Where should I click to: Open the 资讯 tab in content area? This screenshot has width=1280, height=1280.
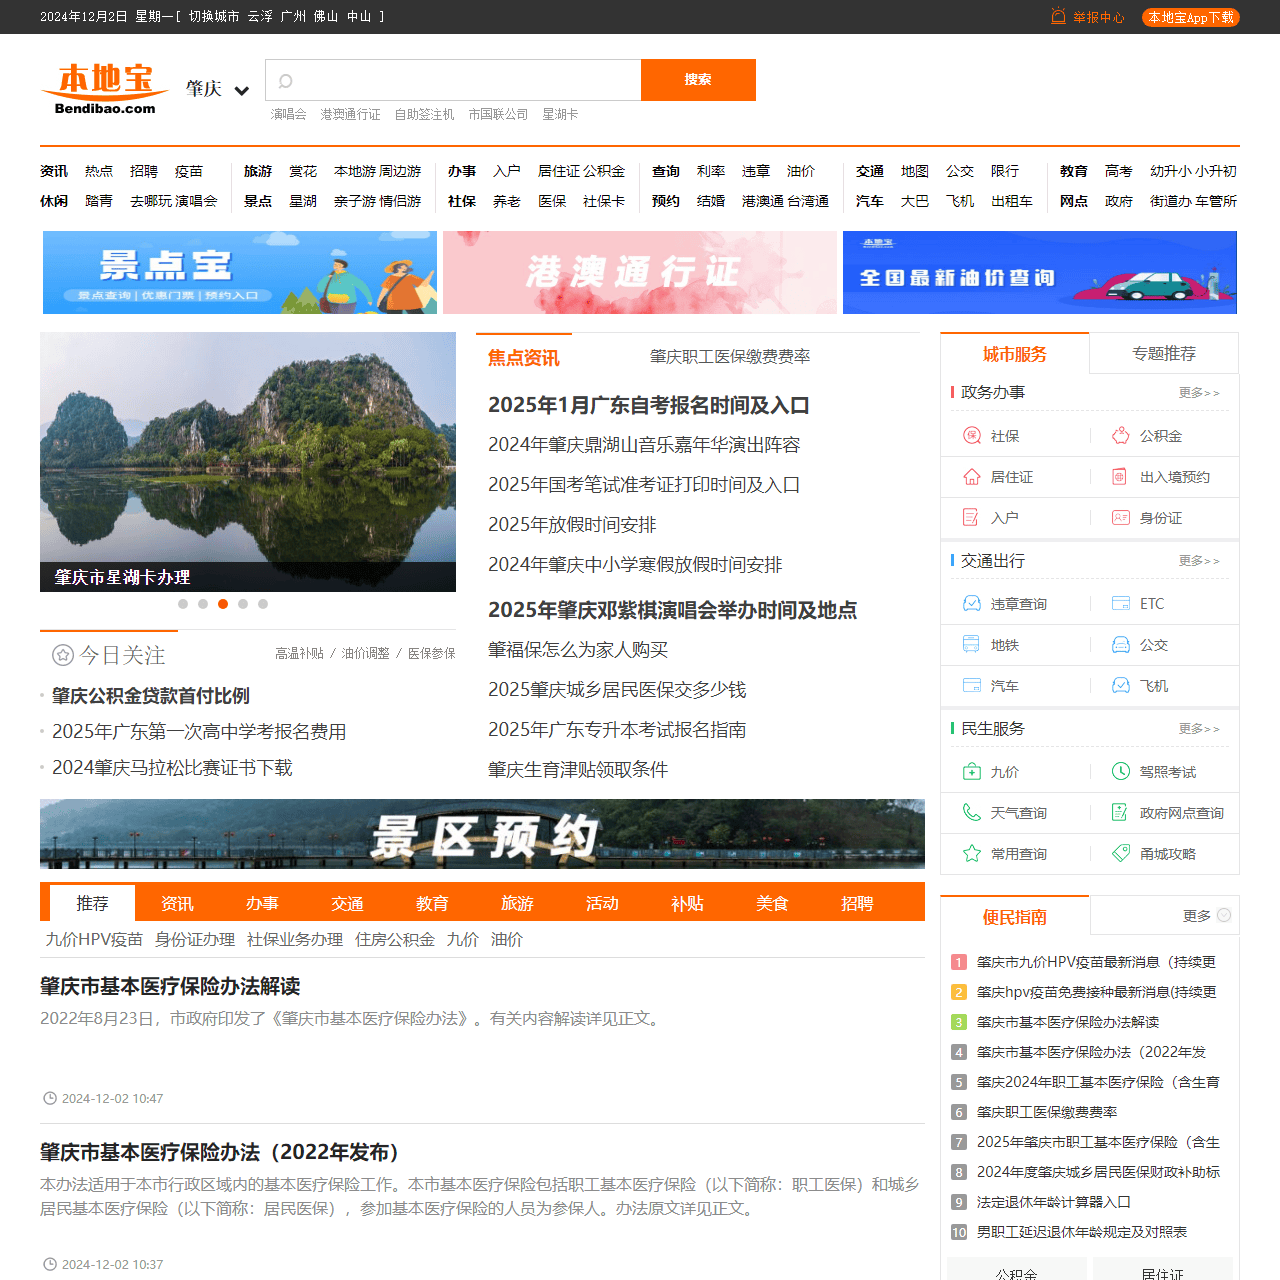(177, 903)
